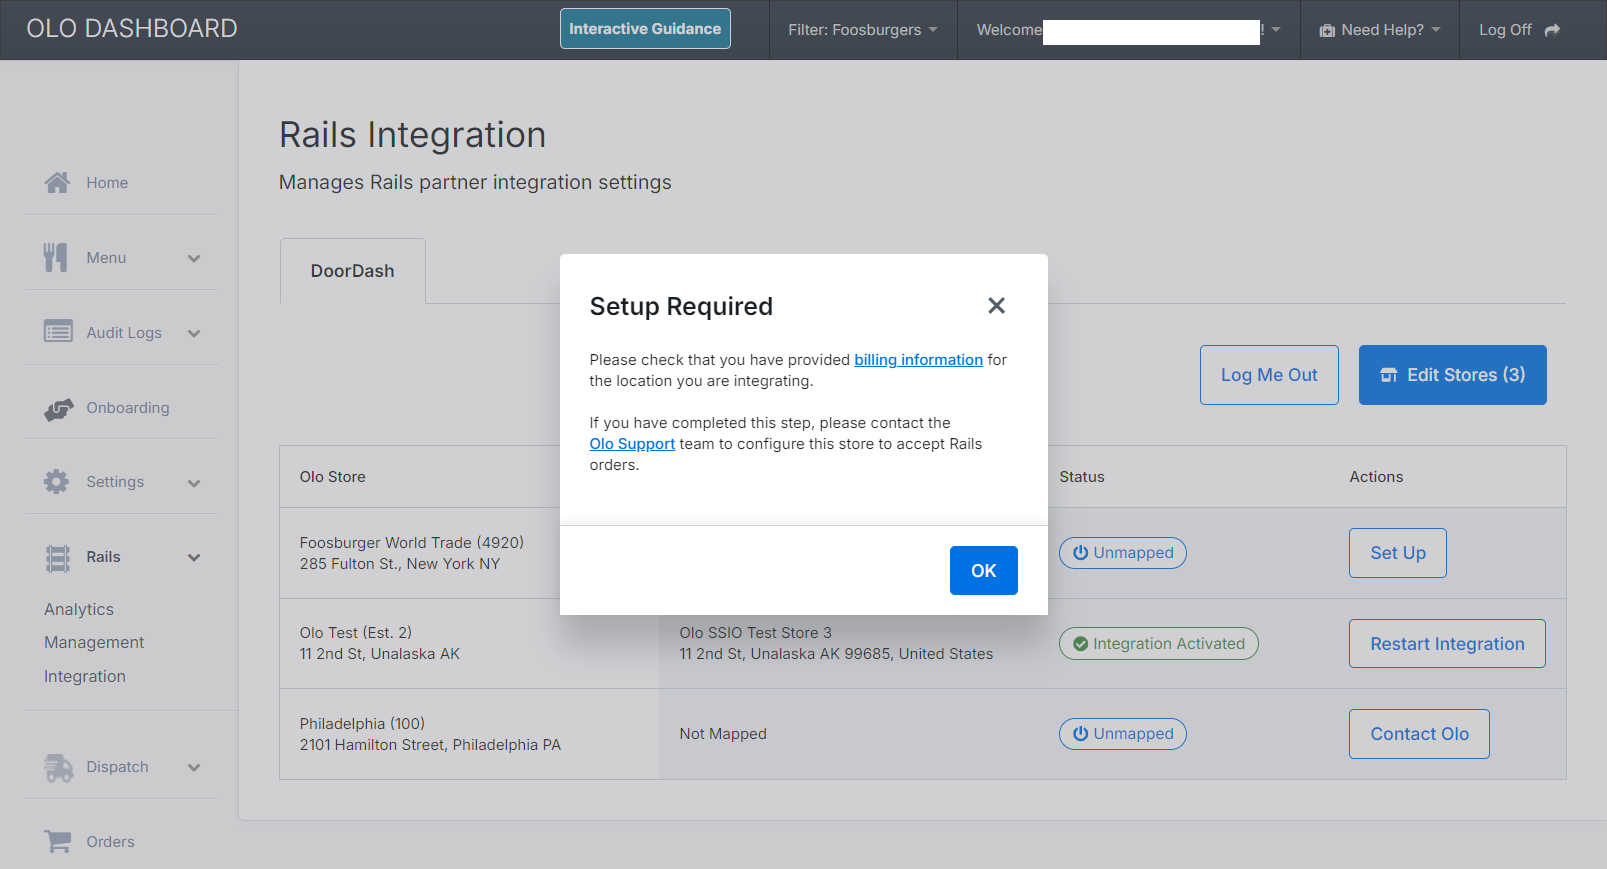
Task: Click the Dispatch truck icon
Action: [59, 767]
